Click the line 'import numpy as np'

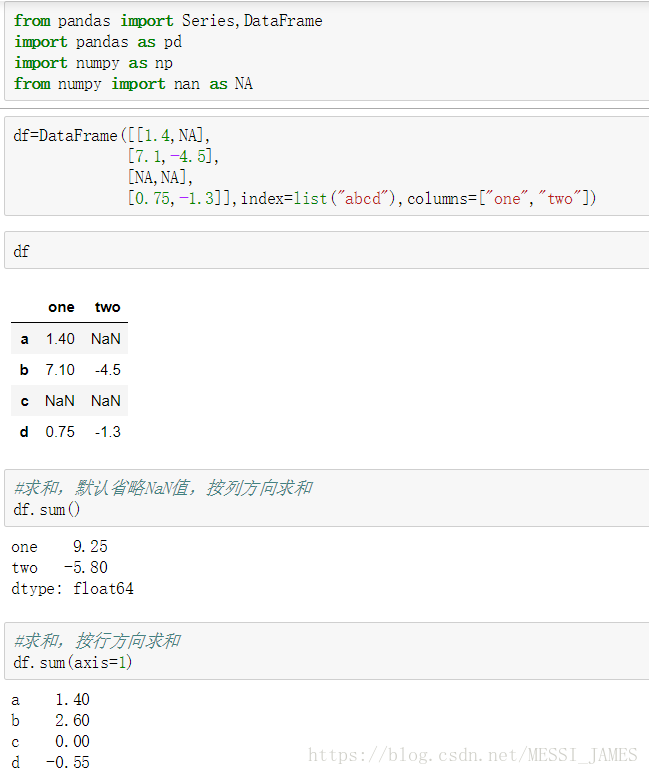pos(93,63)
